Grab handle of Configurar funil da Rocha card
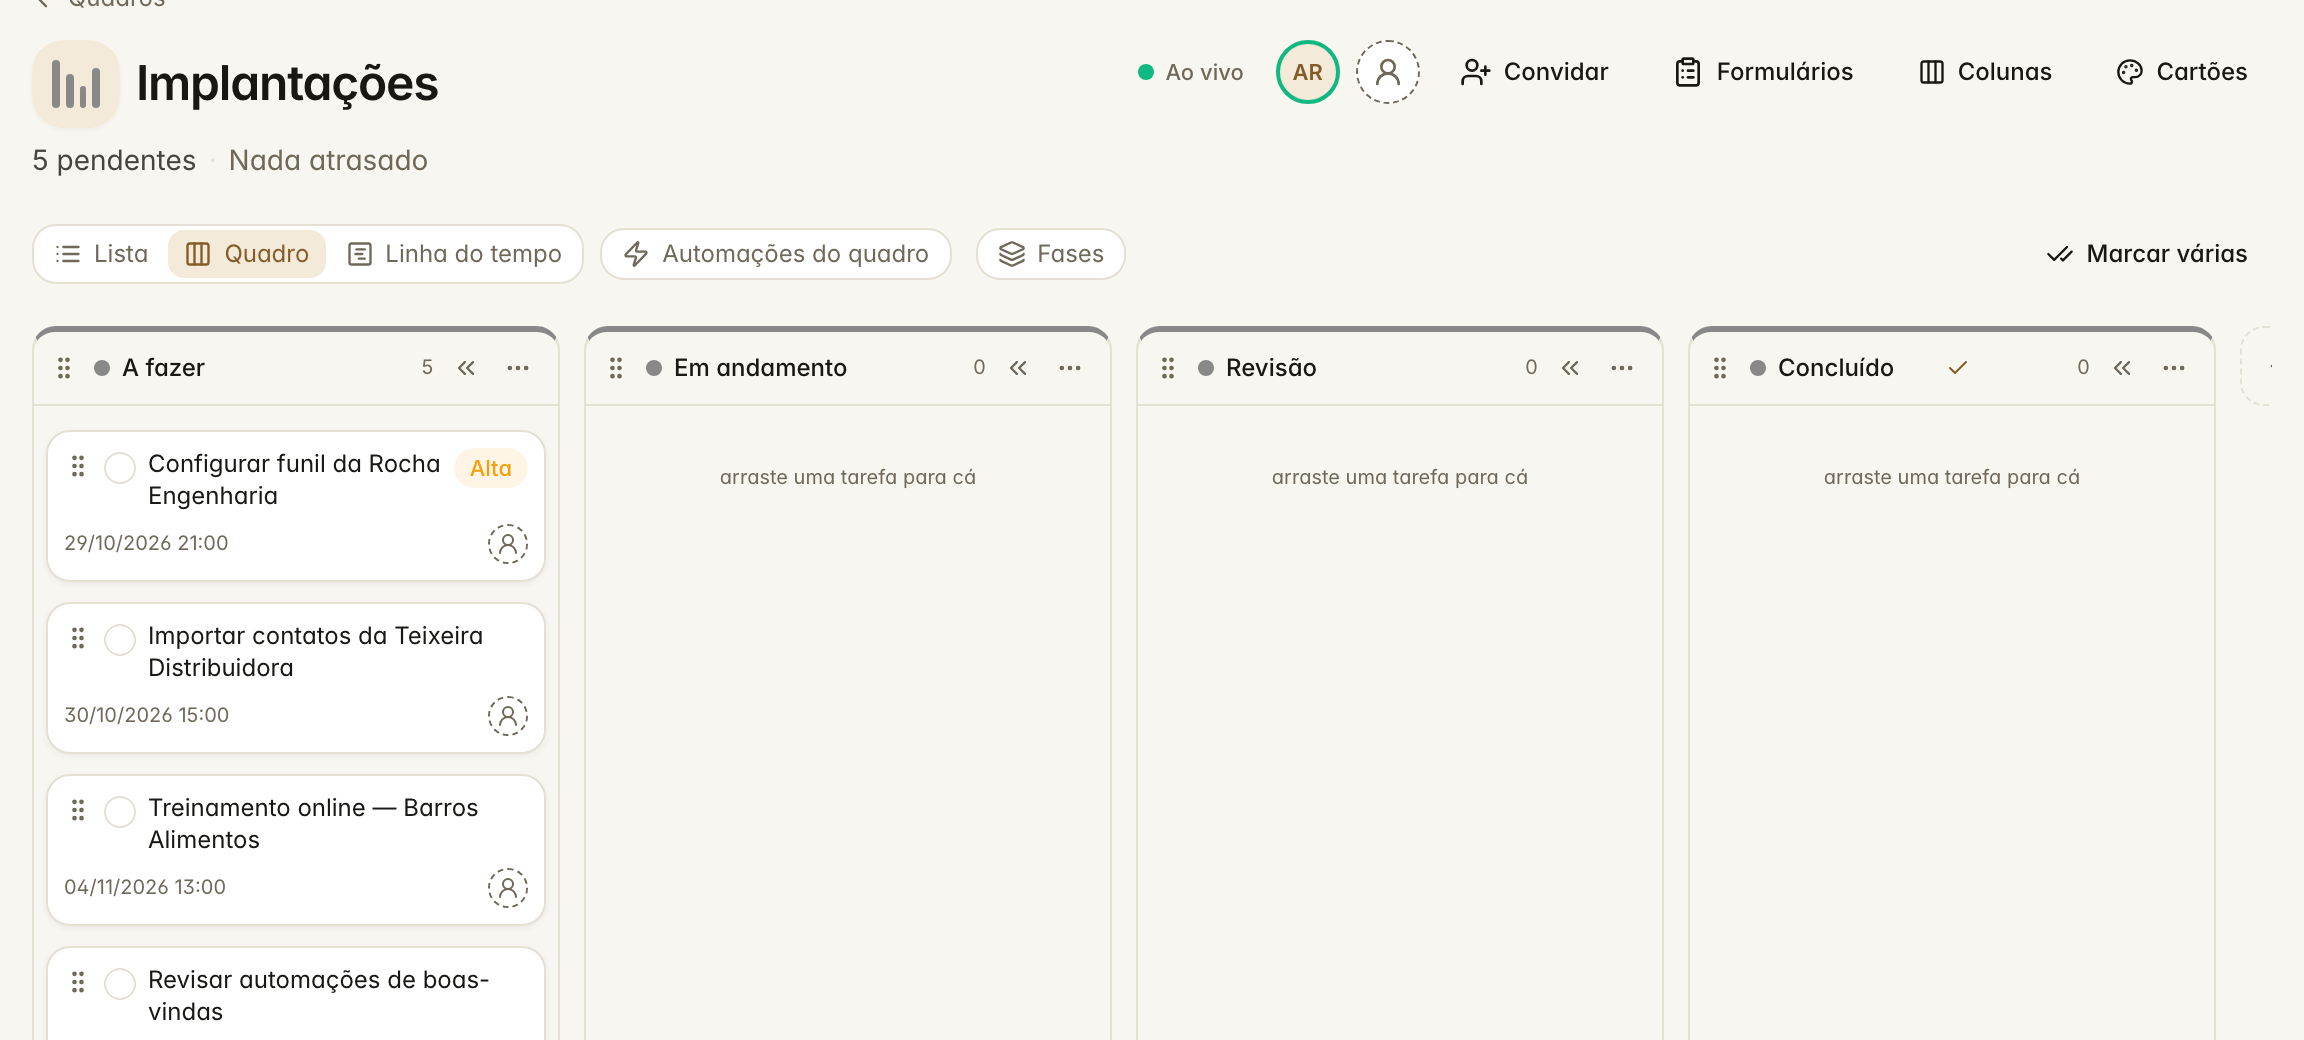Screen dimensions: 2304x1040 (x=78, y=466)
